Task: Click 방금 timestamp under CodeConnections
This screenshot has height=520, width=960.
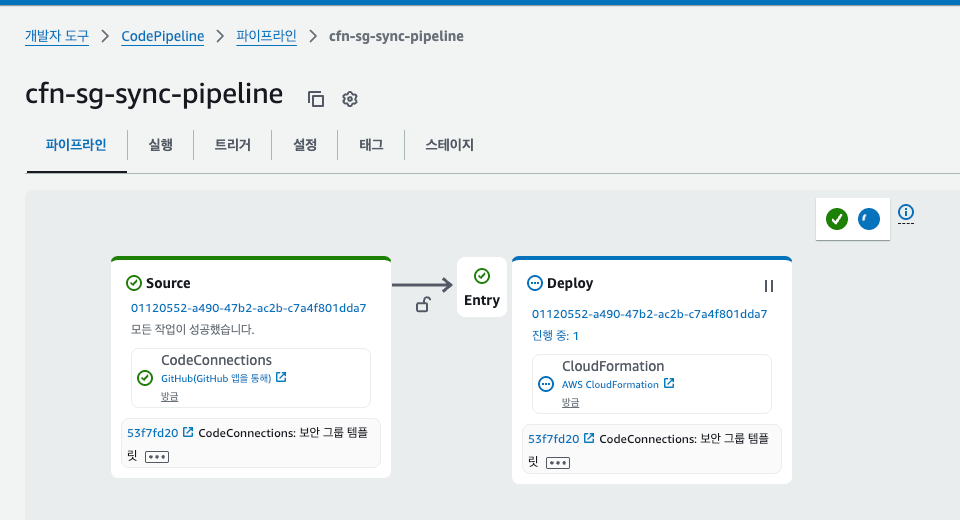Action: point(170,397)
